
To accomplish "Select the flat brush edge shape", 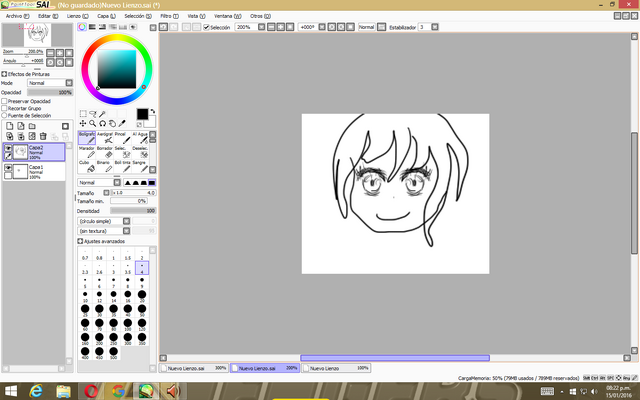I will click(x=152, y=182).
